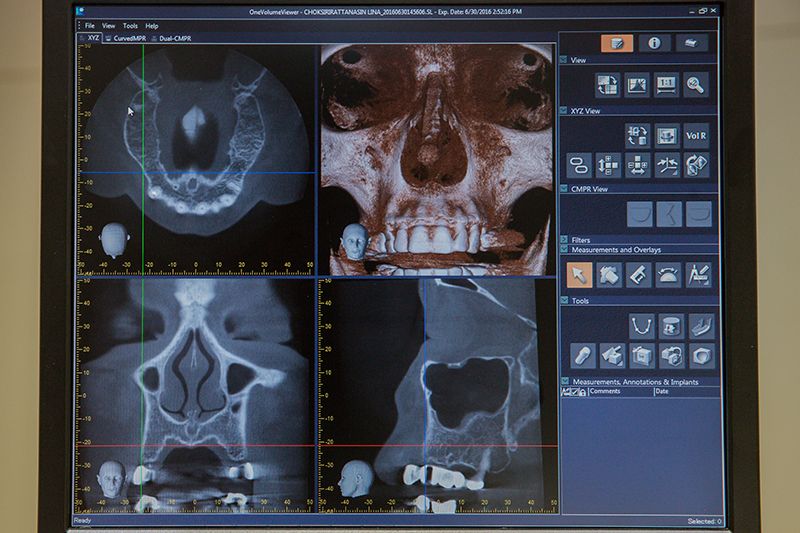Click the camera snapshot box tool icon
This screenshot has width=800, height=533.
642,356
